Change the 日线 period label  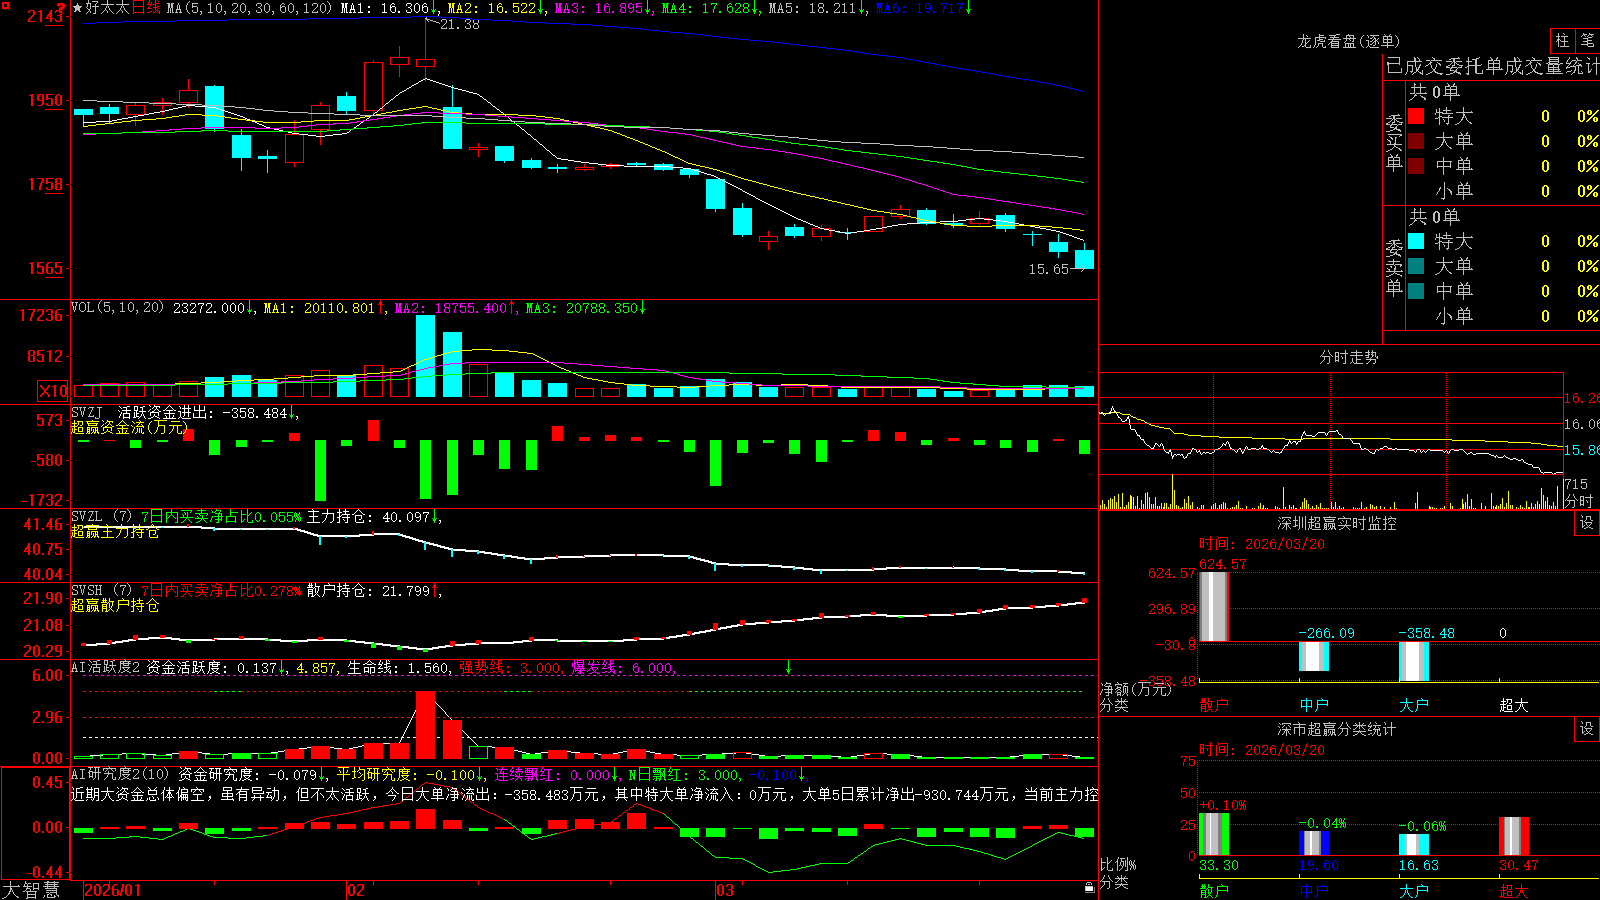point(147,8)
